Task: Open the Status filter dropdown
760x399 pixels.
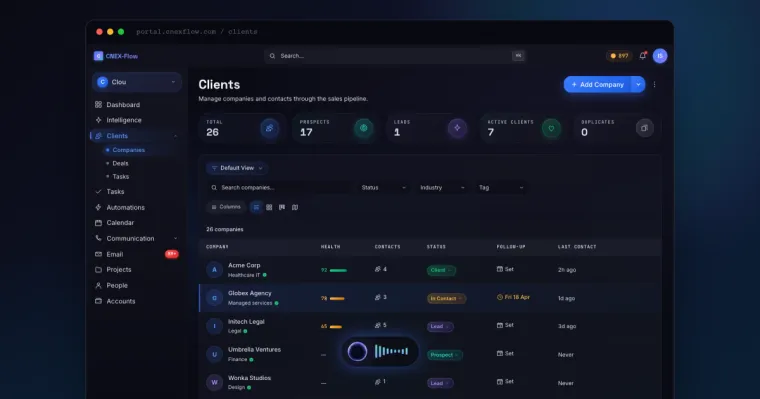Action: point(383,188)
